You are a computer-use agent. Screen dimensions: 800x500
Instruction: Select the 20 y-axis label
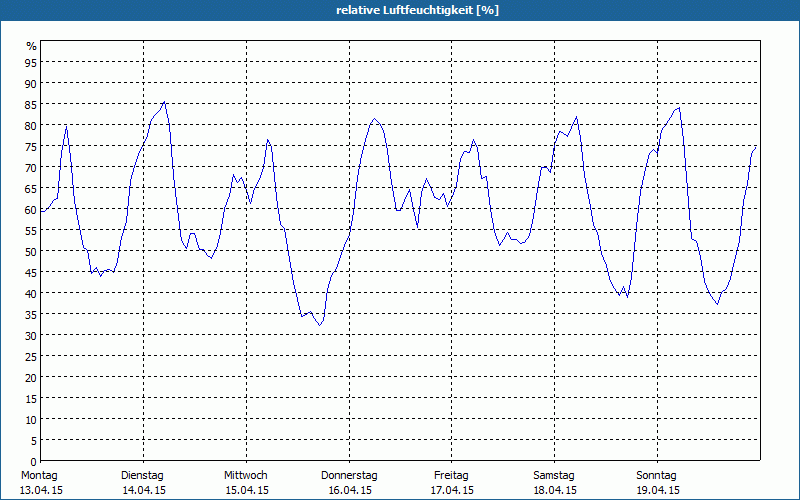pos(31,378)
